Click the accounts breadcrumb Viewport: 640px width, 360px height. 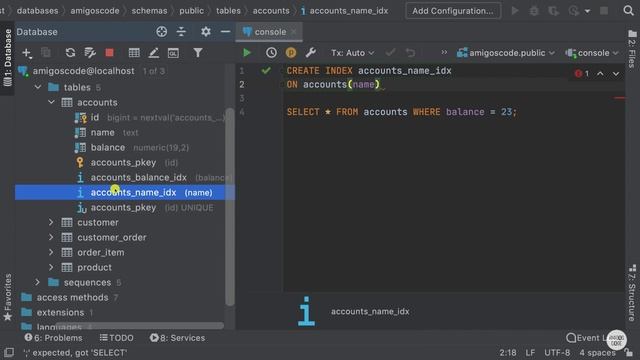pyautogui.click(x=271, y=11)
